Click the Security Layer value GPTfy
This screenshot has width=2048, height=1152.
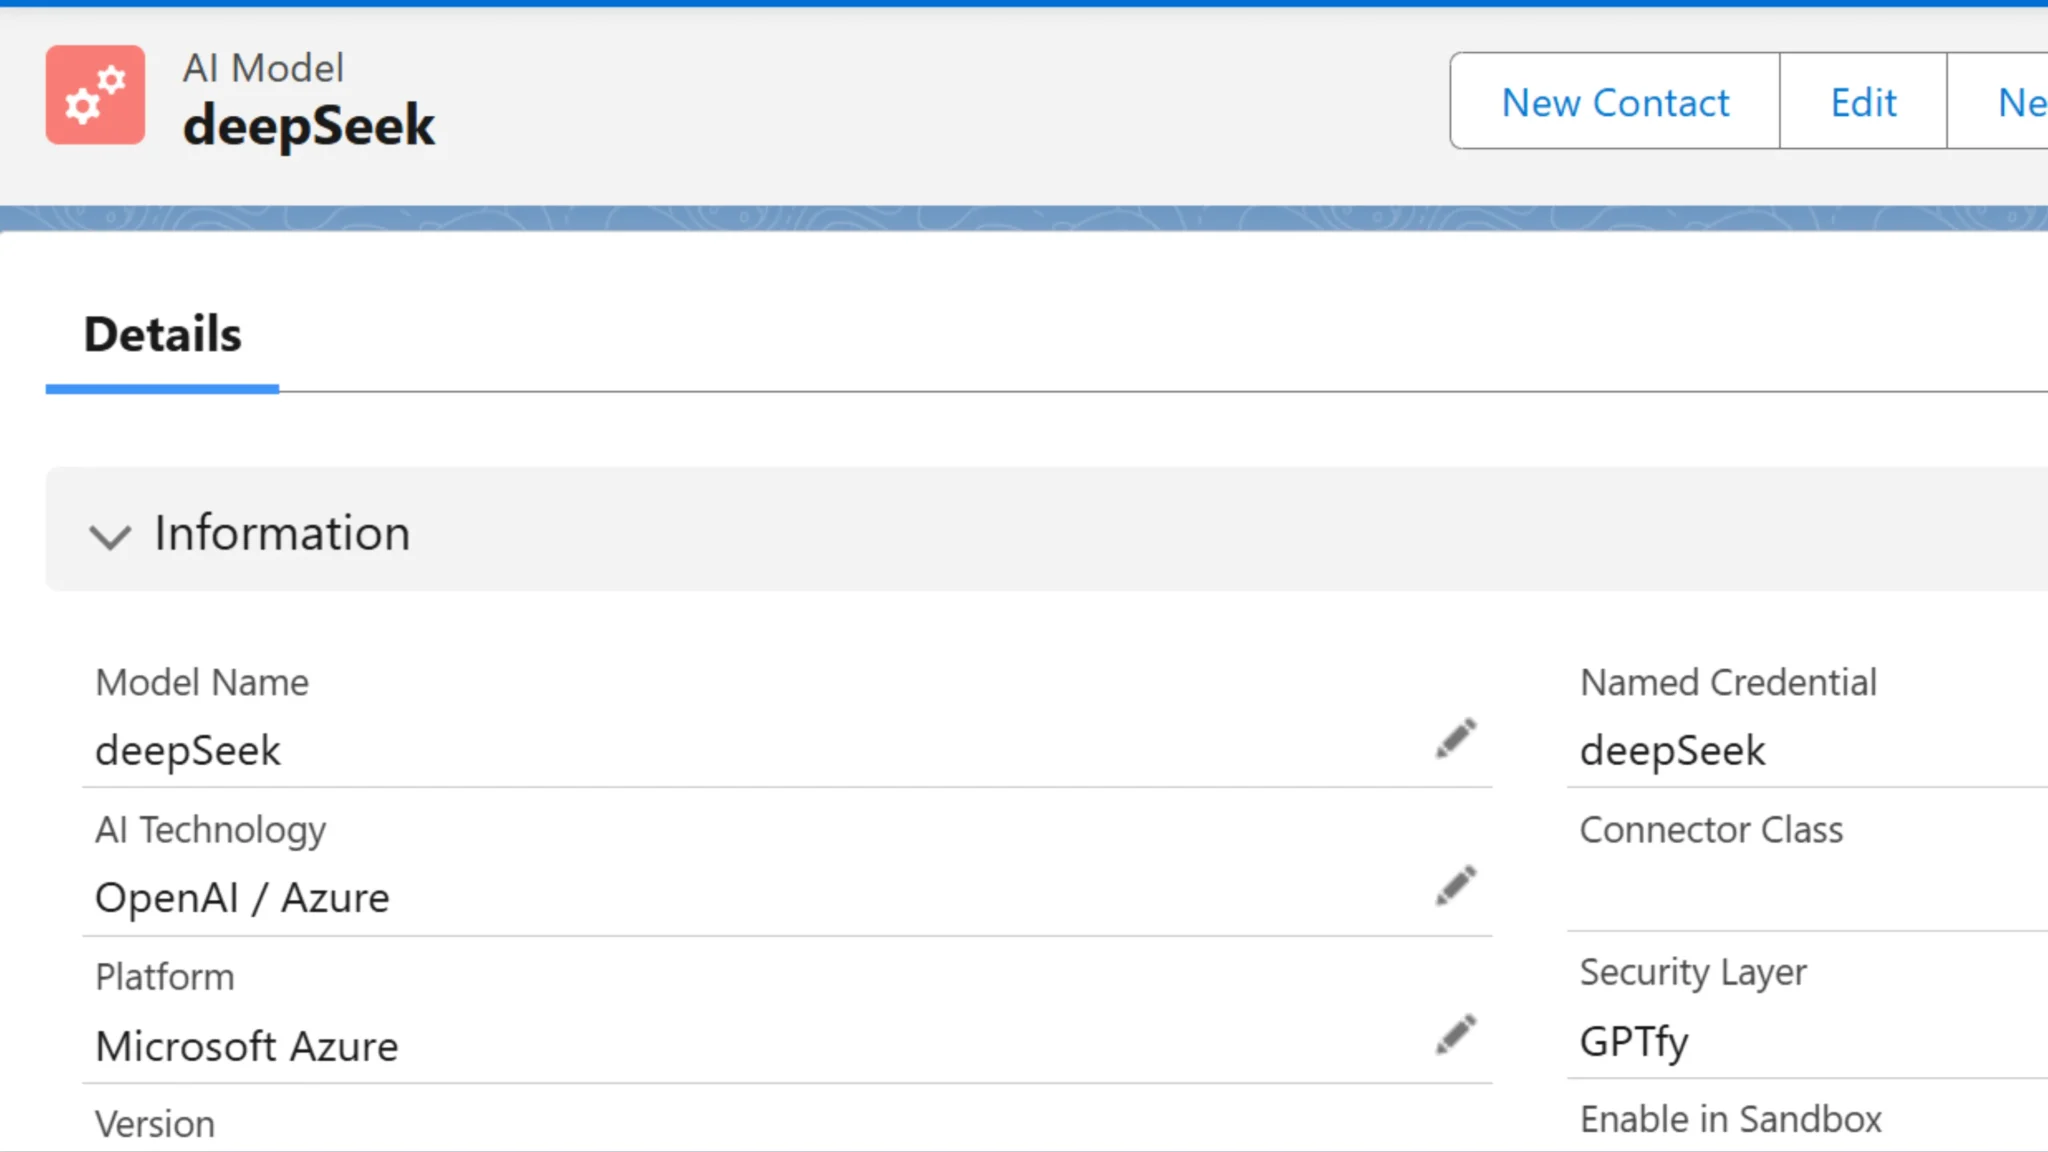(x=1634, y=1040)
